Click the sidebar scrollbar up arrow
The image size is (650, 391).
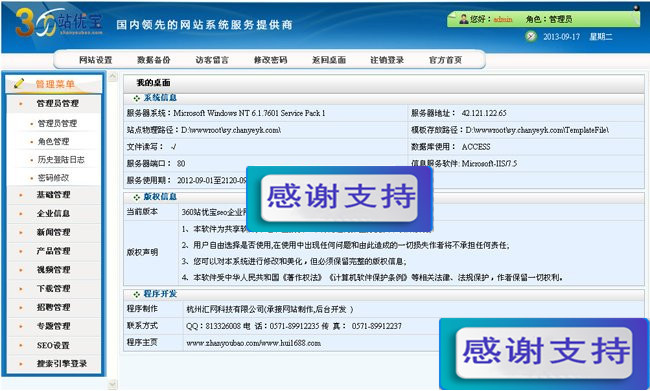pyautogui.click(x=113, y=77)
